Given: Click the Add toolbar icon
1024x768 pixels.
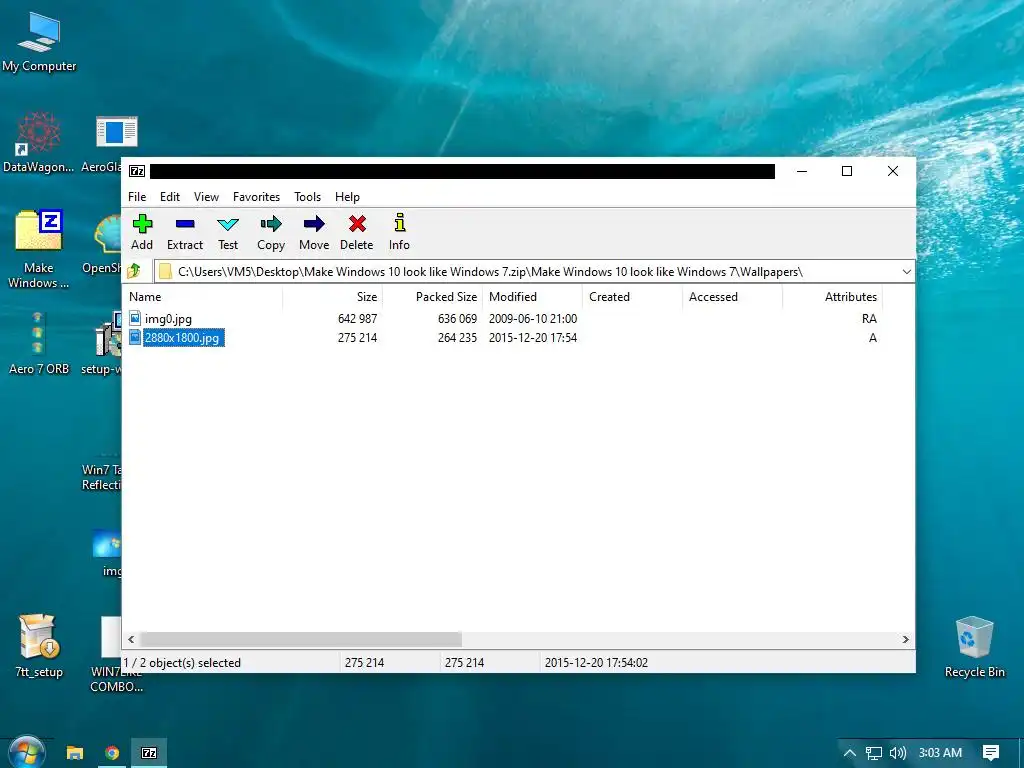Looking at the screenshot, I should [142, 224].
